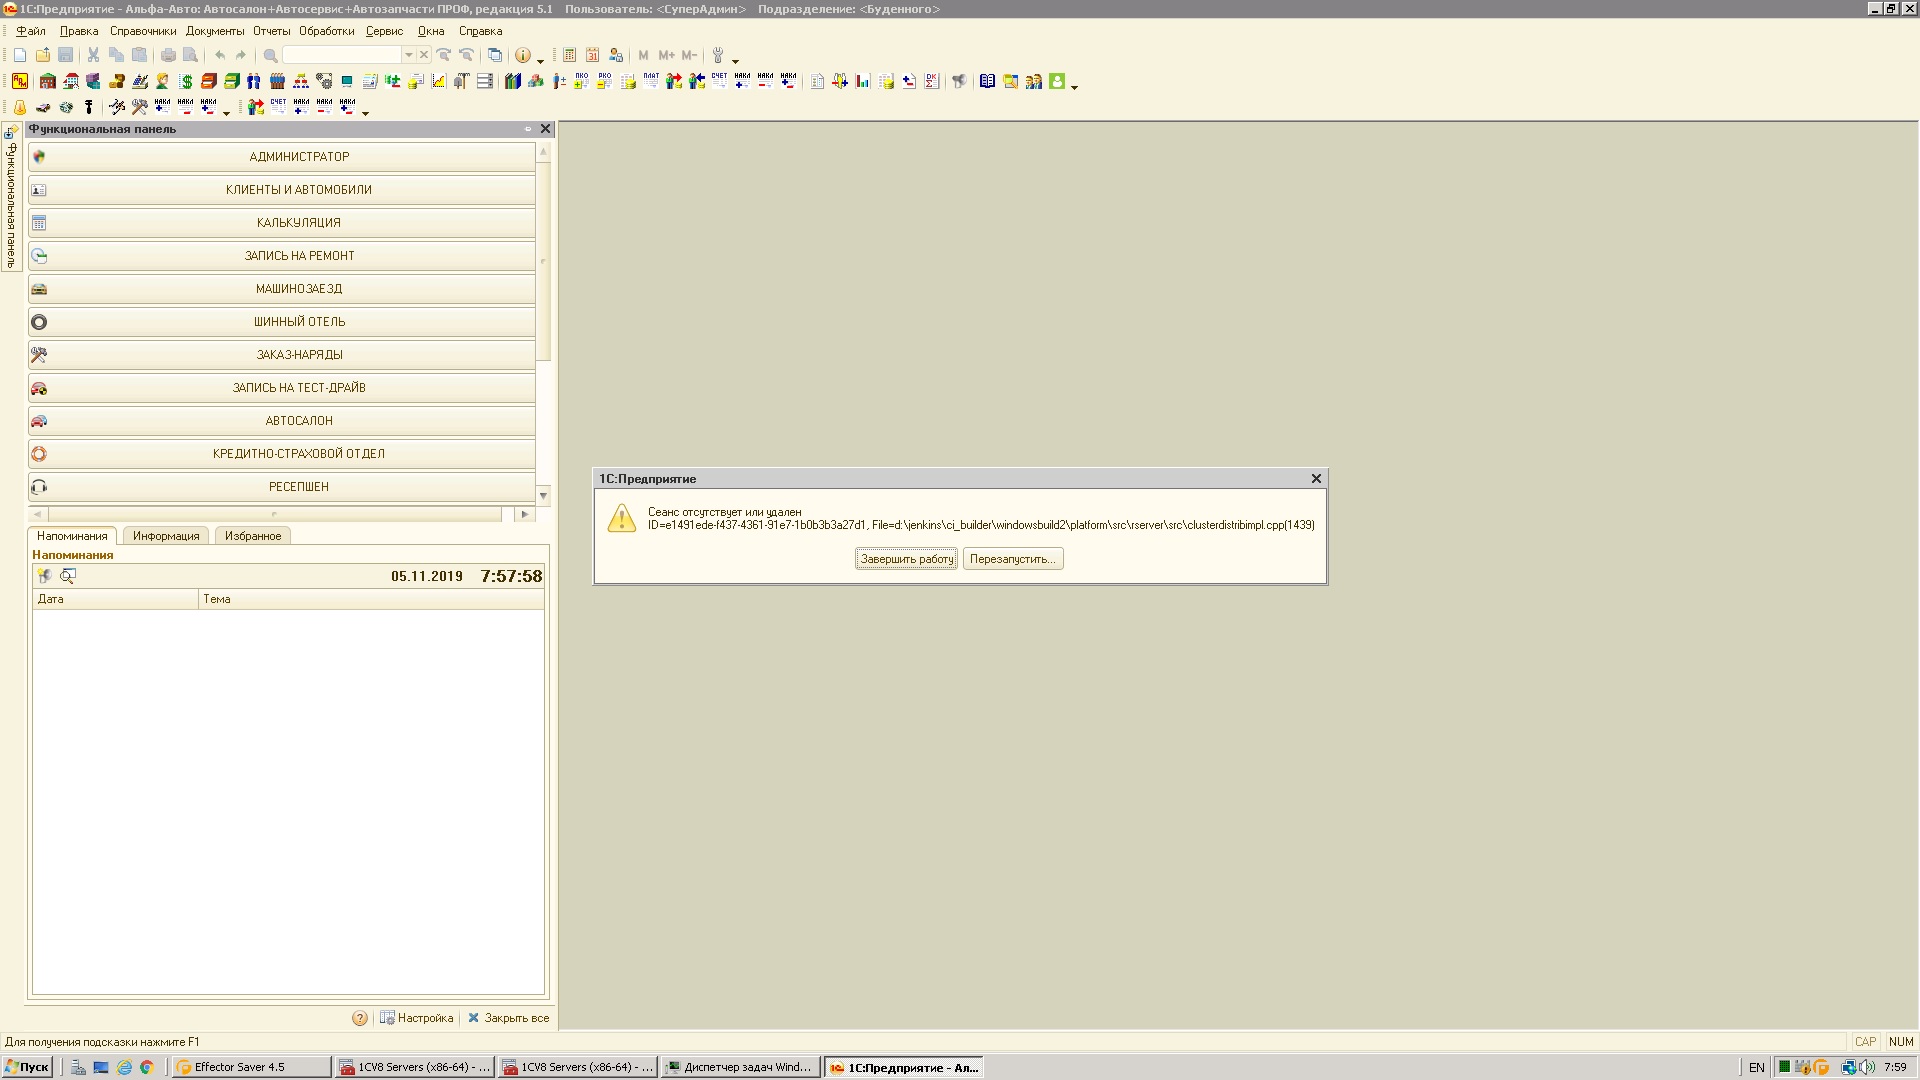Viewport: 1920px width, 1080px height.
Task: Click the new document icon in the toolbar
Action: click(20, 55)
